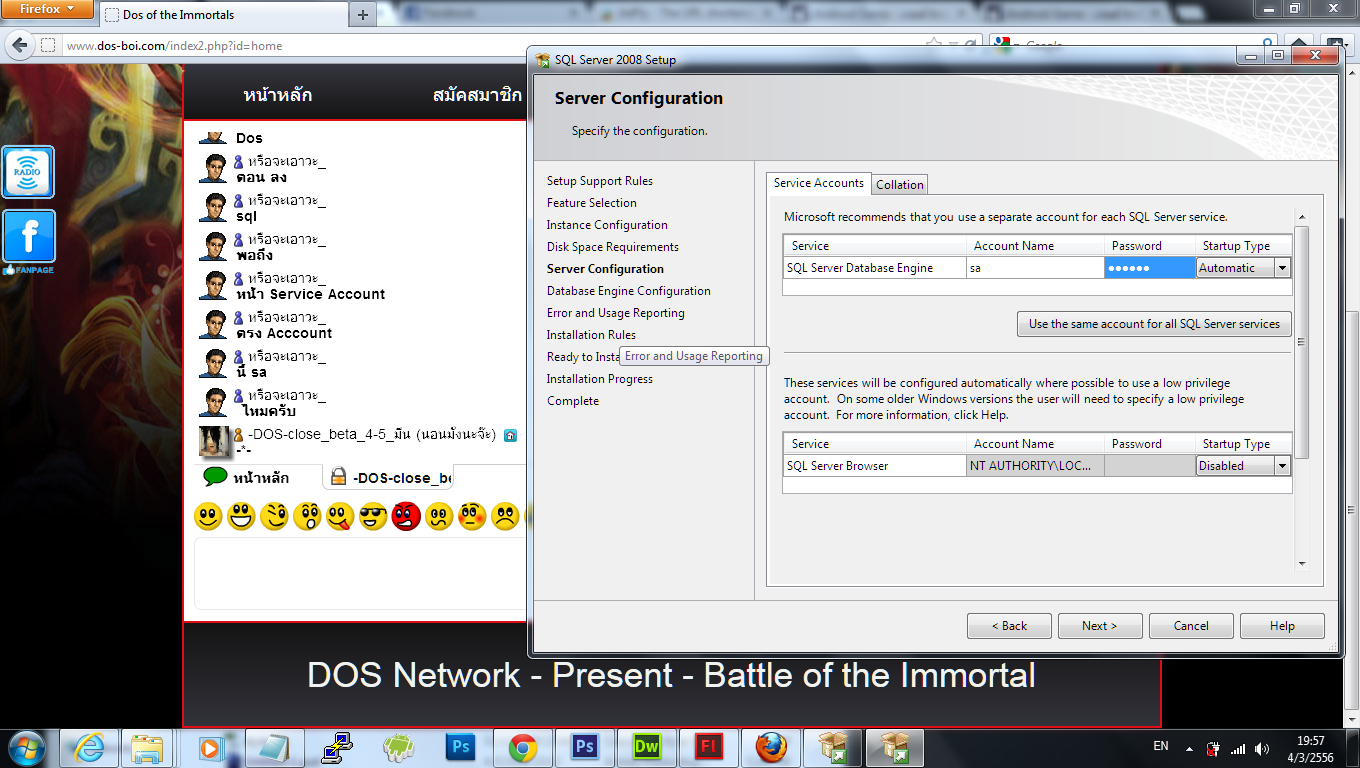Click Instance Configuration step
The image size is (1360, 768).
click(607, 225)
